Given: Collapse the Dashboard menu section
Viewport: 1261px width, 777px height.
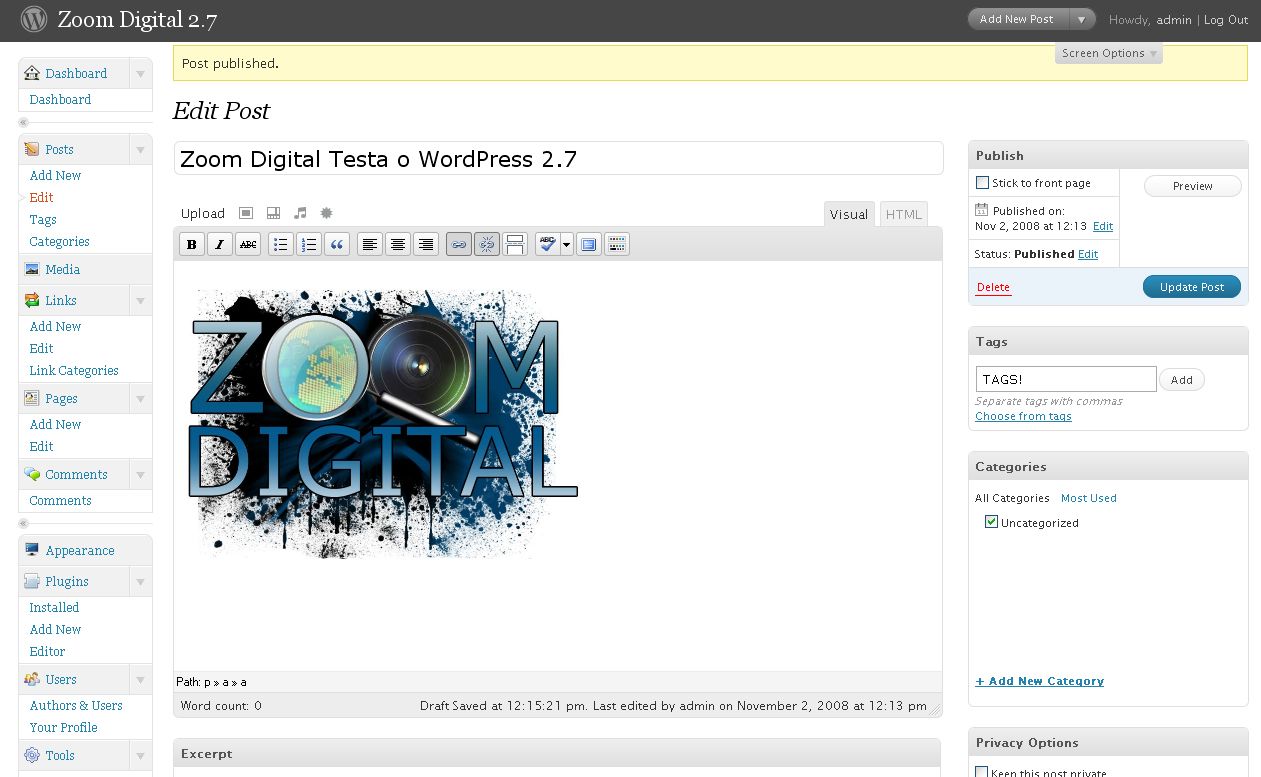Looking at the screenshot, I should point(140,74).
